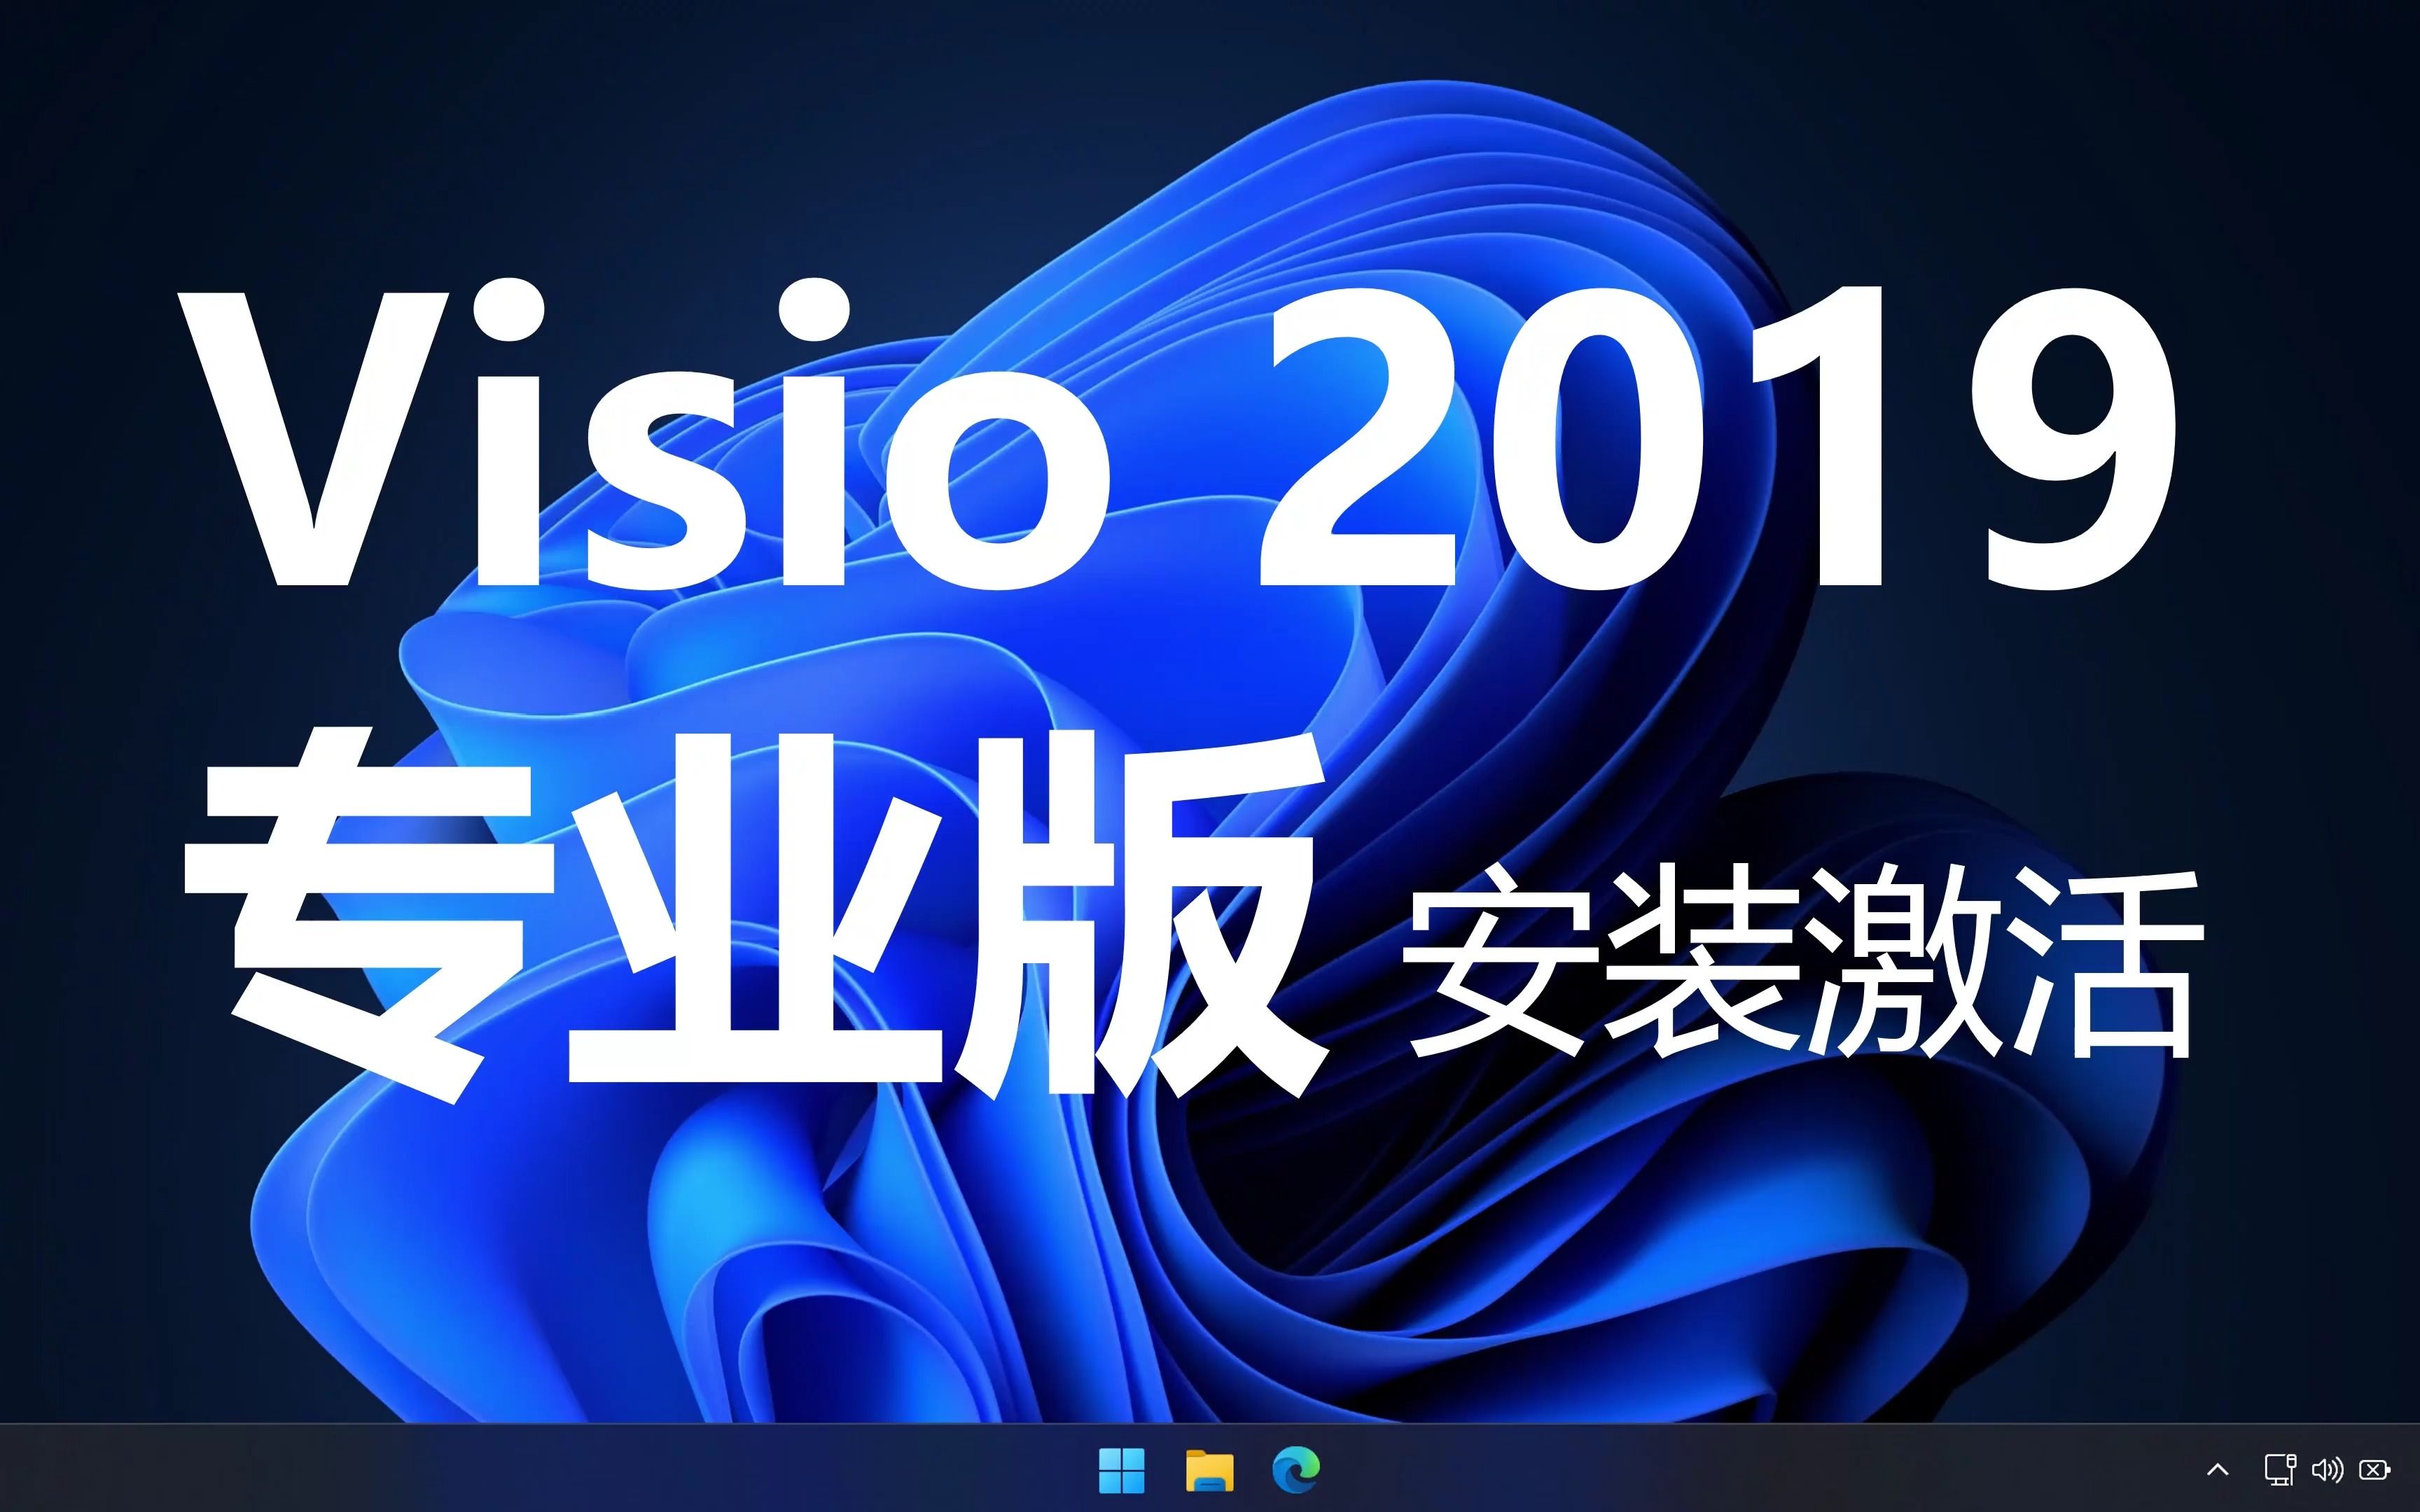Click the battery status tray icon
Image resolution: width=2420 pixels, height=1512 pixels.
point(2375,1469)
